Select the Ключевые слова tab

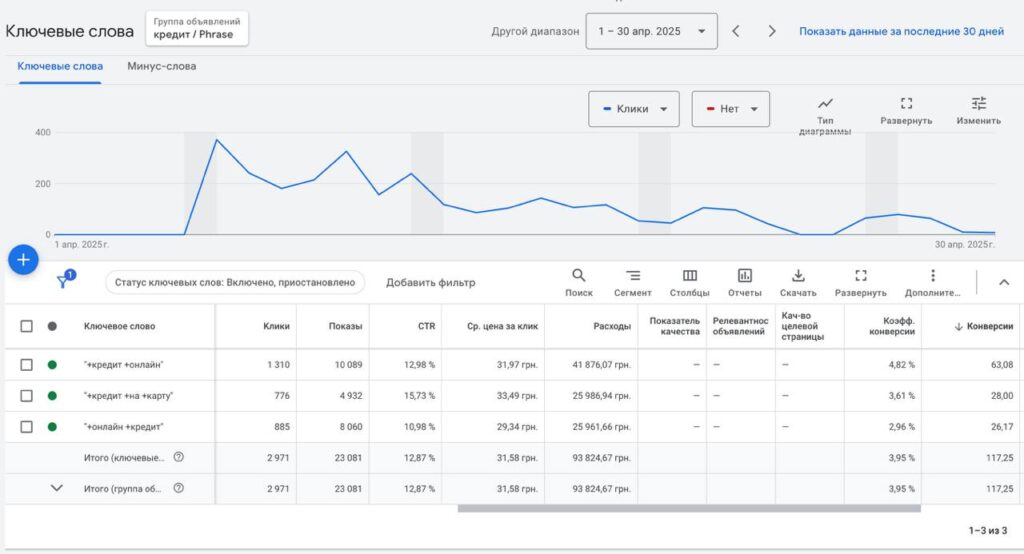pyautogui.click(x=60, y=67)
